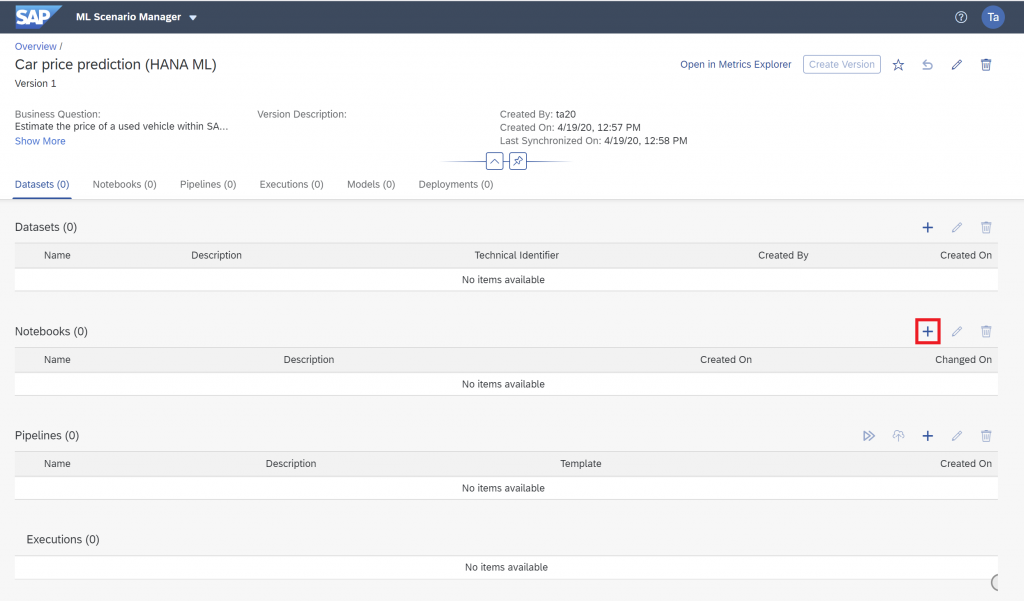Click the Notebooks edit pencil icon

coord(957,331)
